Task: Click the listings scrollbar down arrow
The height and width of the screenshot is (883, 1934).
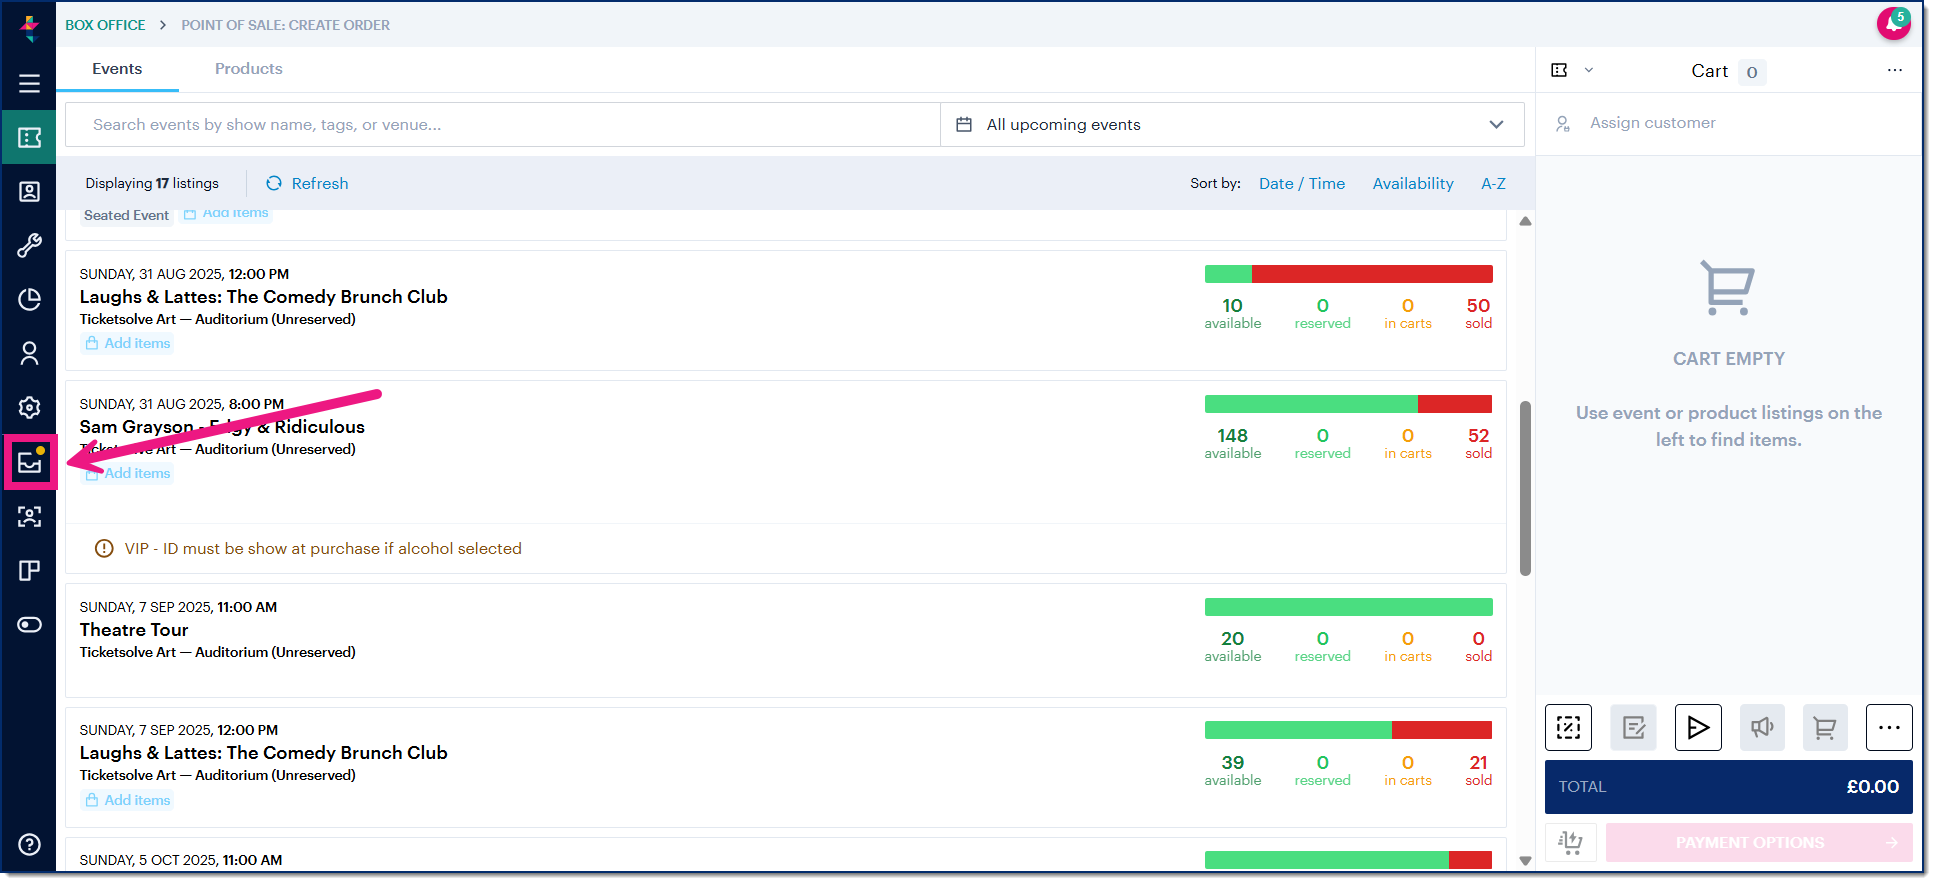Action: 1525,860
